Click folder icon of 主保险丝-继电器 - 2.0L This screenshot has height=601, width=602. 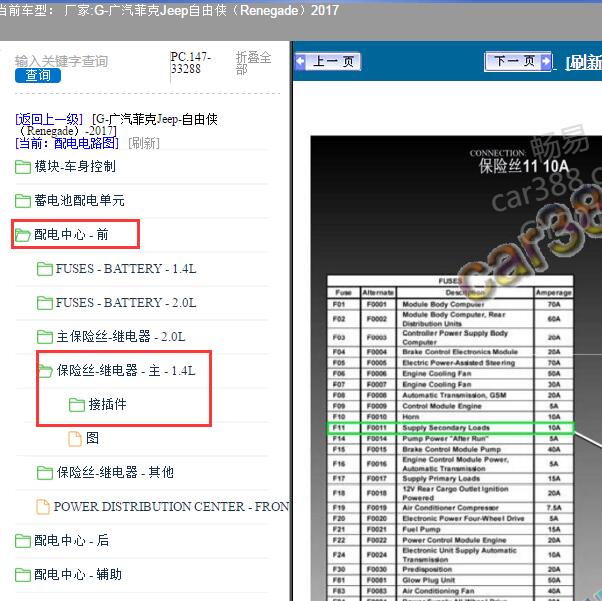pos(45,337)
